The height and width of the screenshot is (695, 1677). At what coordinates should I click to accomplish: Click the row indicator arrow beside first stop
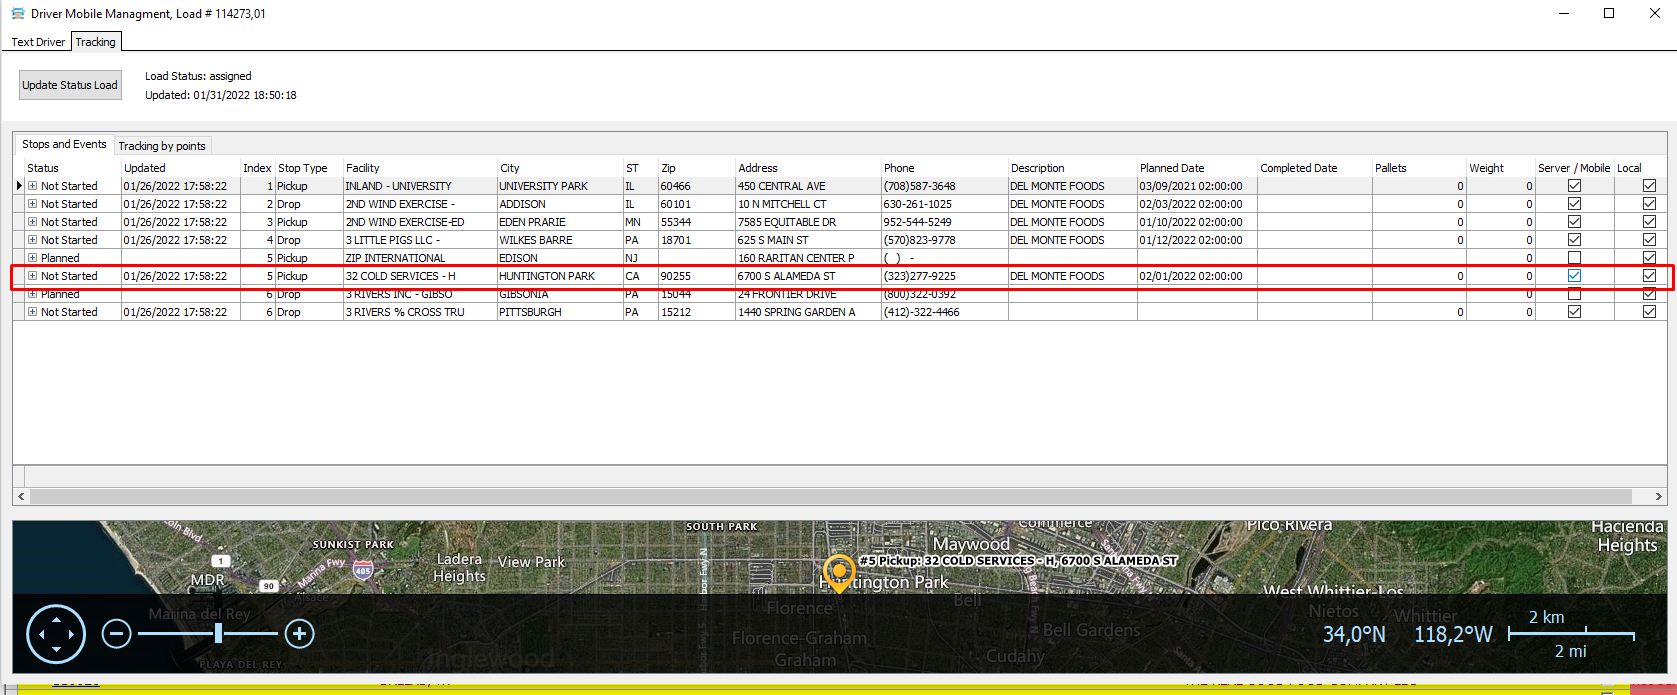(19, 186)
